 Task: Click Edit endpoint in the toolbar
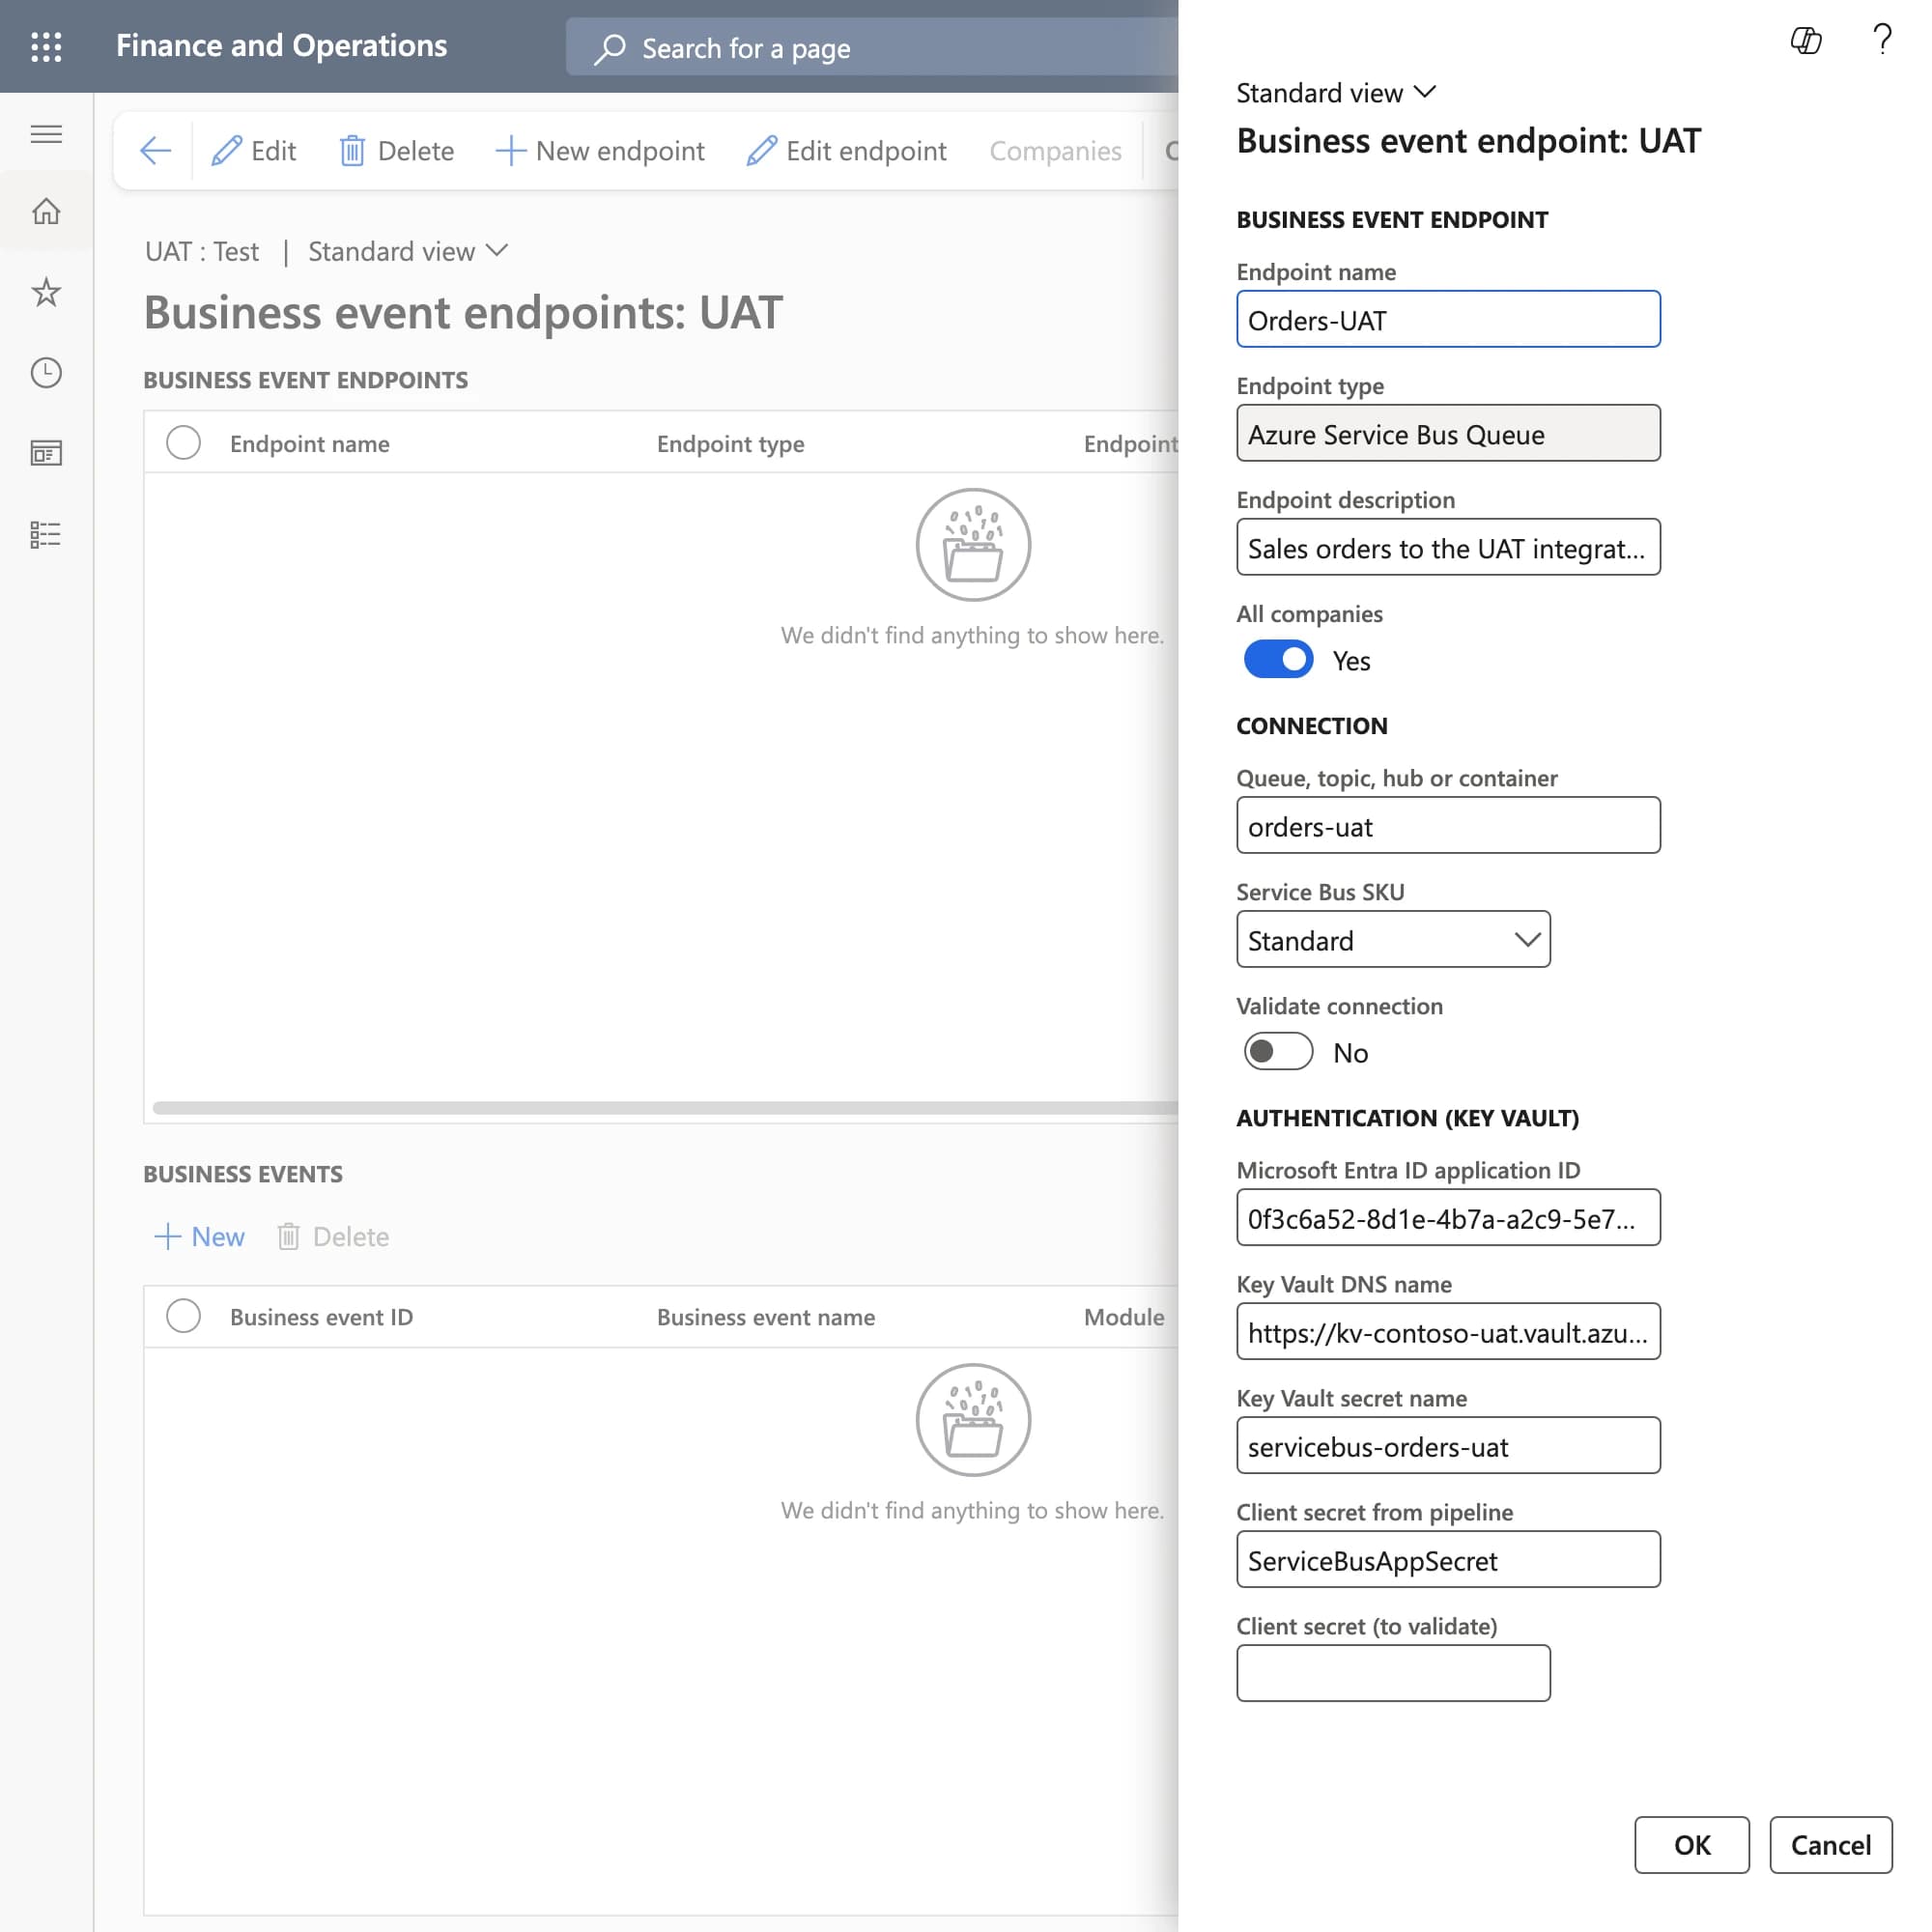click(846, 151)
